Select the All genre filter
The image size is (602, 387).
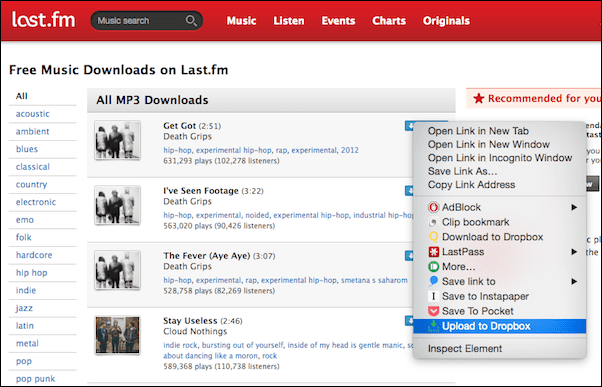point(22,96)
